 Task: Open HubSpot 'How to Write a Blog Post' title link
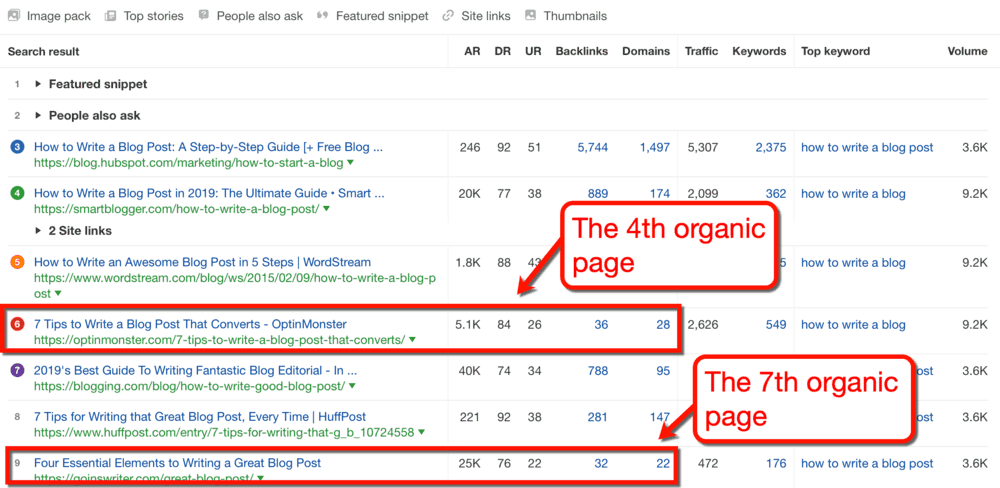(209, 147)
